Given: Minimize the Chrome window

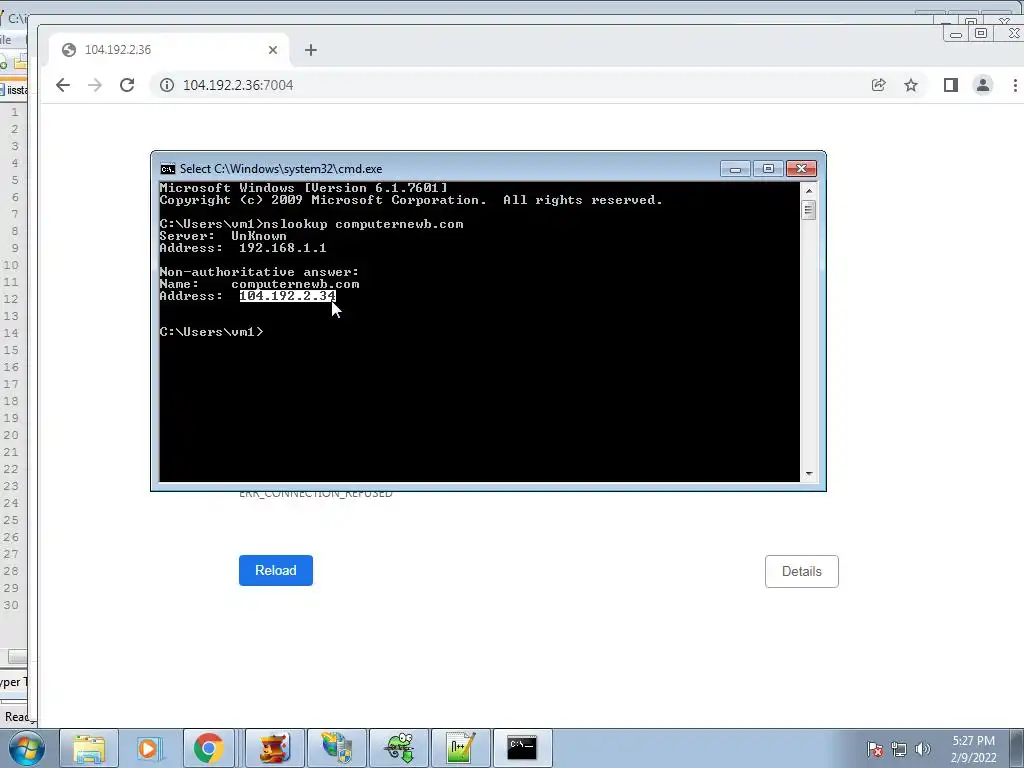Looking at the screenshot, I should click(x=955, y=34).
